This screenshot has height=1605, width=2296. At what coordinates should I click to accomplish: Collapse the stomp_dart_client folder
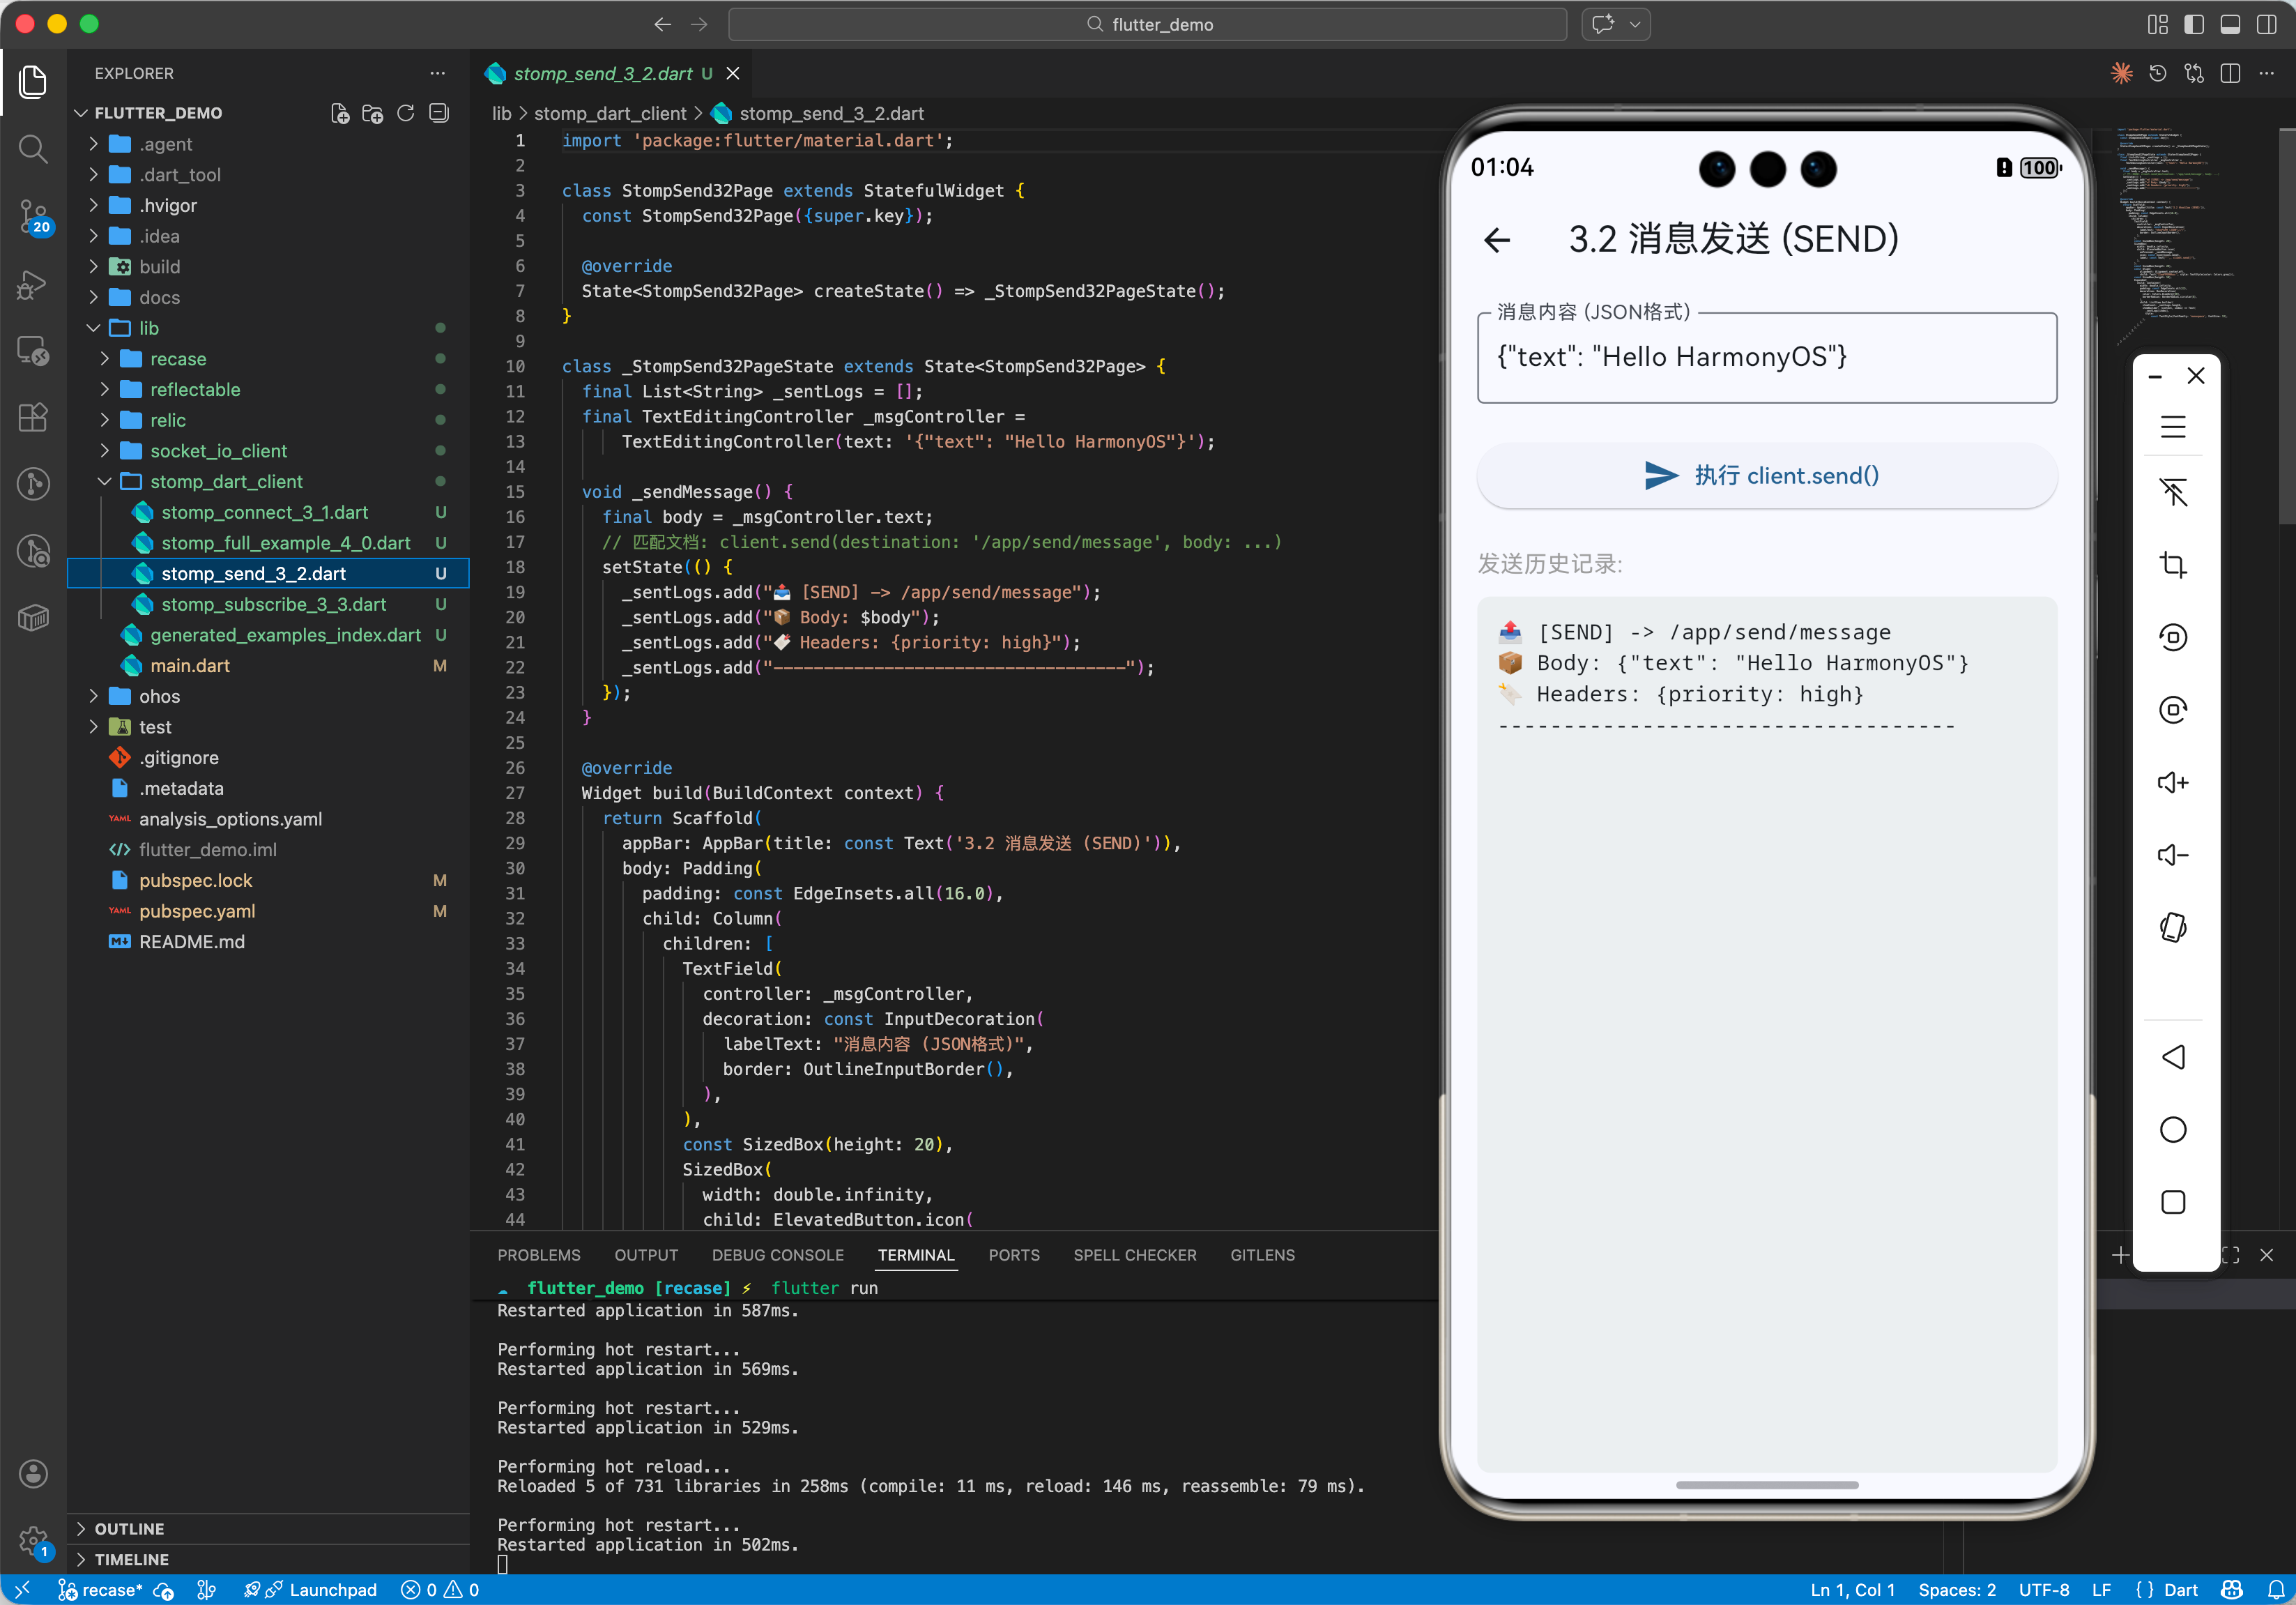(x=226, y=481)
